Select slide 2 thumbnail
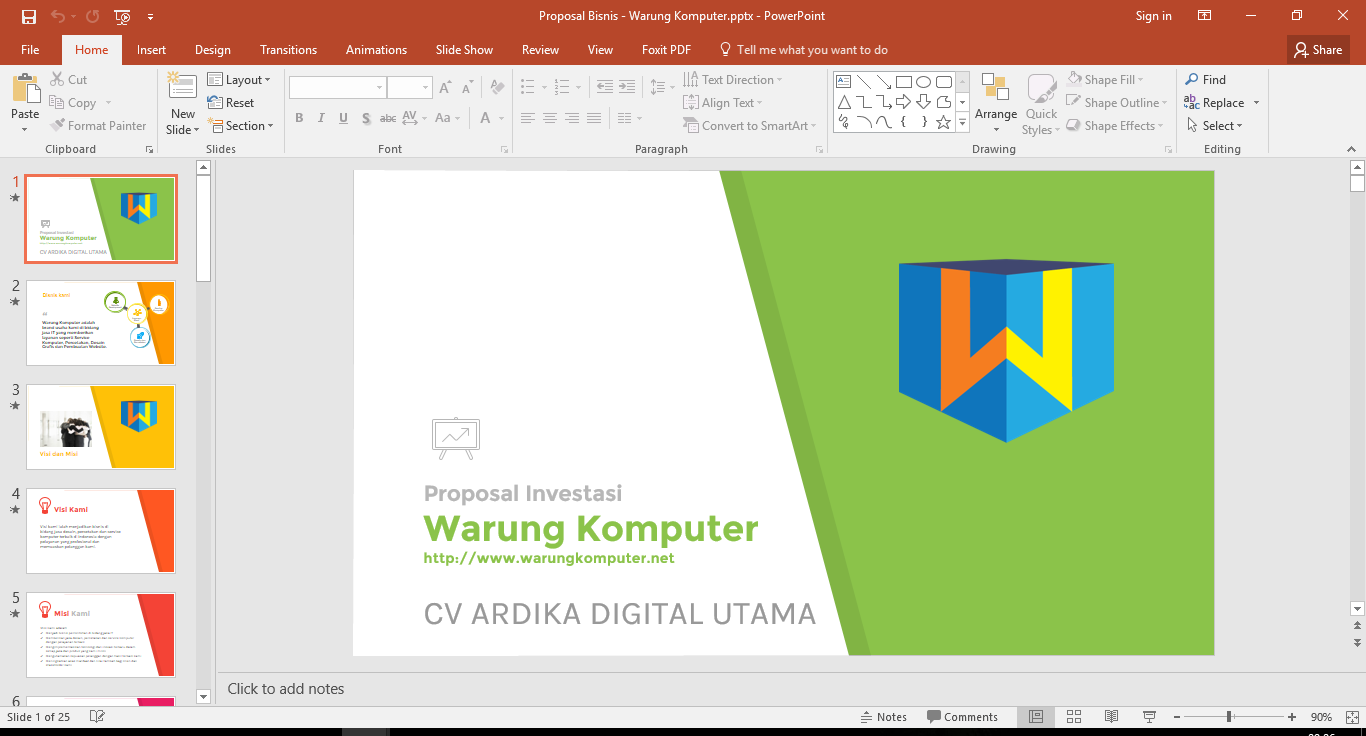Screen dimensions: 1366x736 pyautogui.click(x=101, y=323)
